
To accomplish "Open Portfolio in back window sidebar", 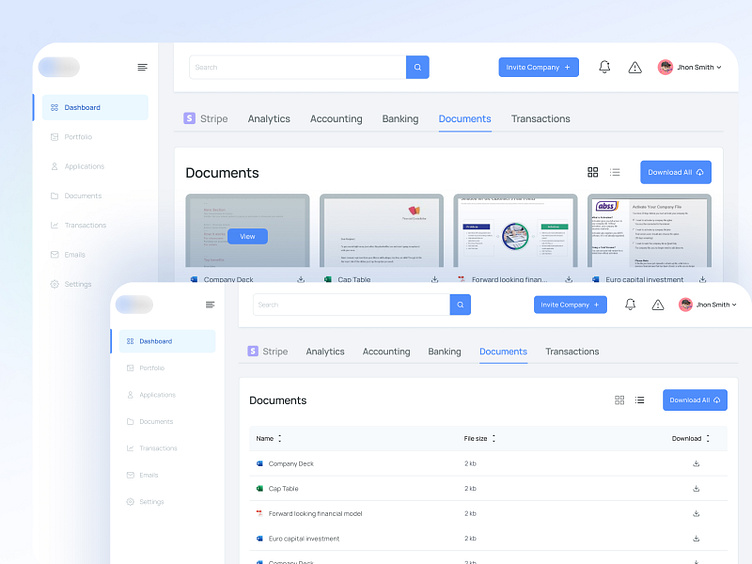I will click(x=71, y=137).
